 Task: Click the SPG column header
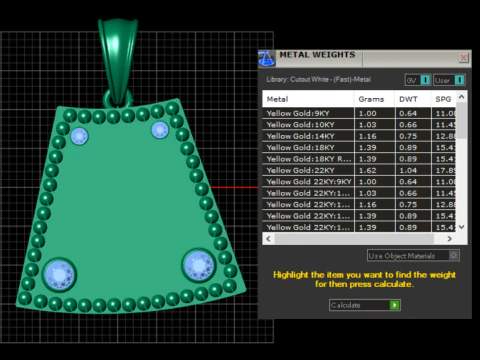[443, 99]
